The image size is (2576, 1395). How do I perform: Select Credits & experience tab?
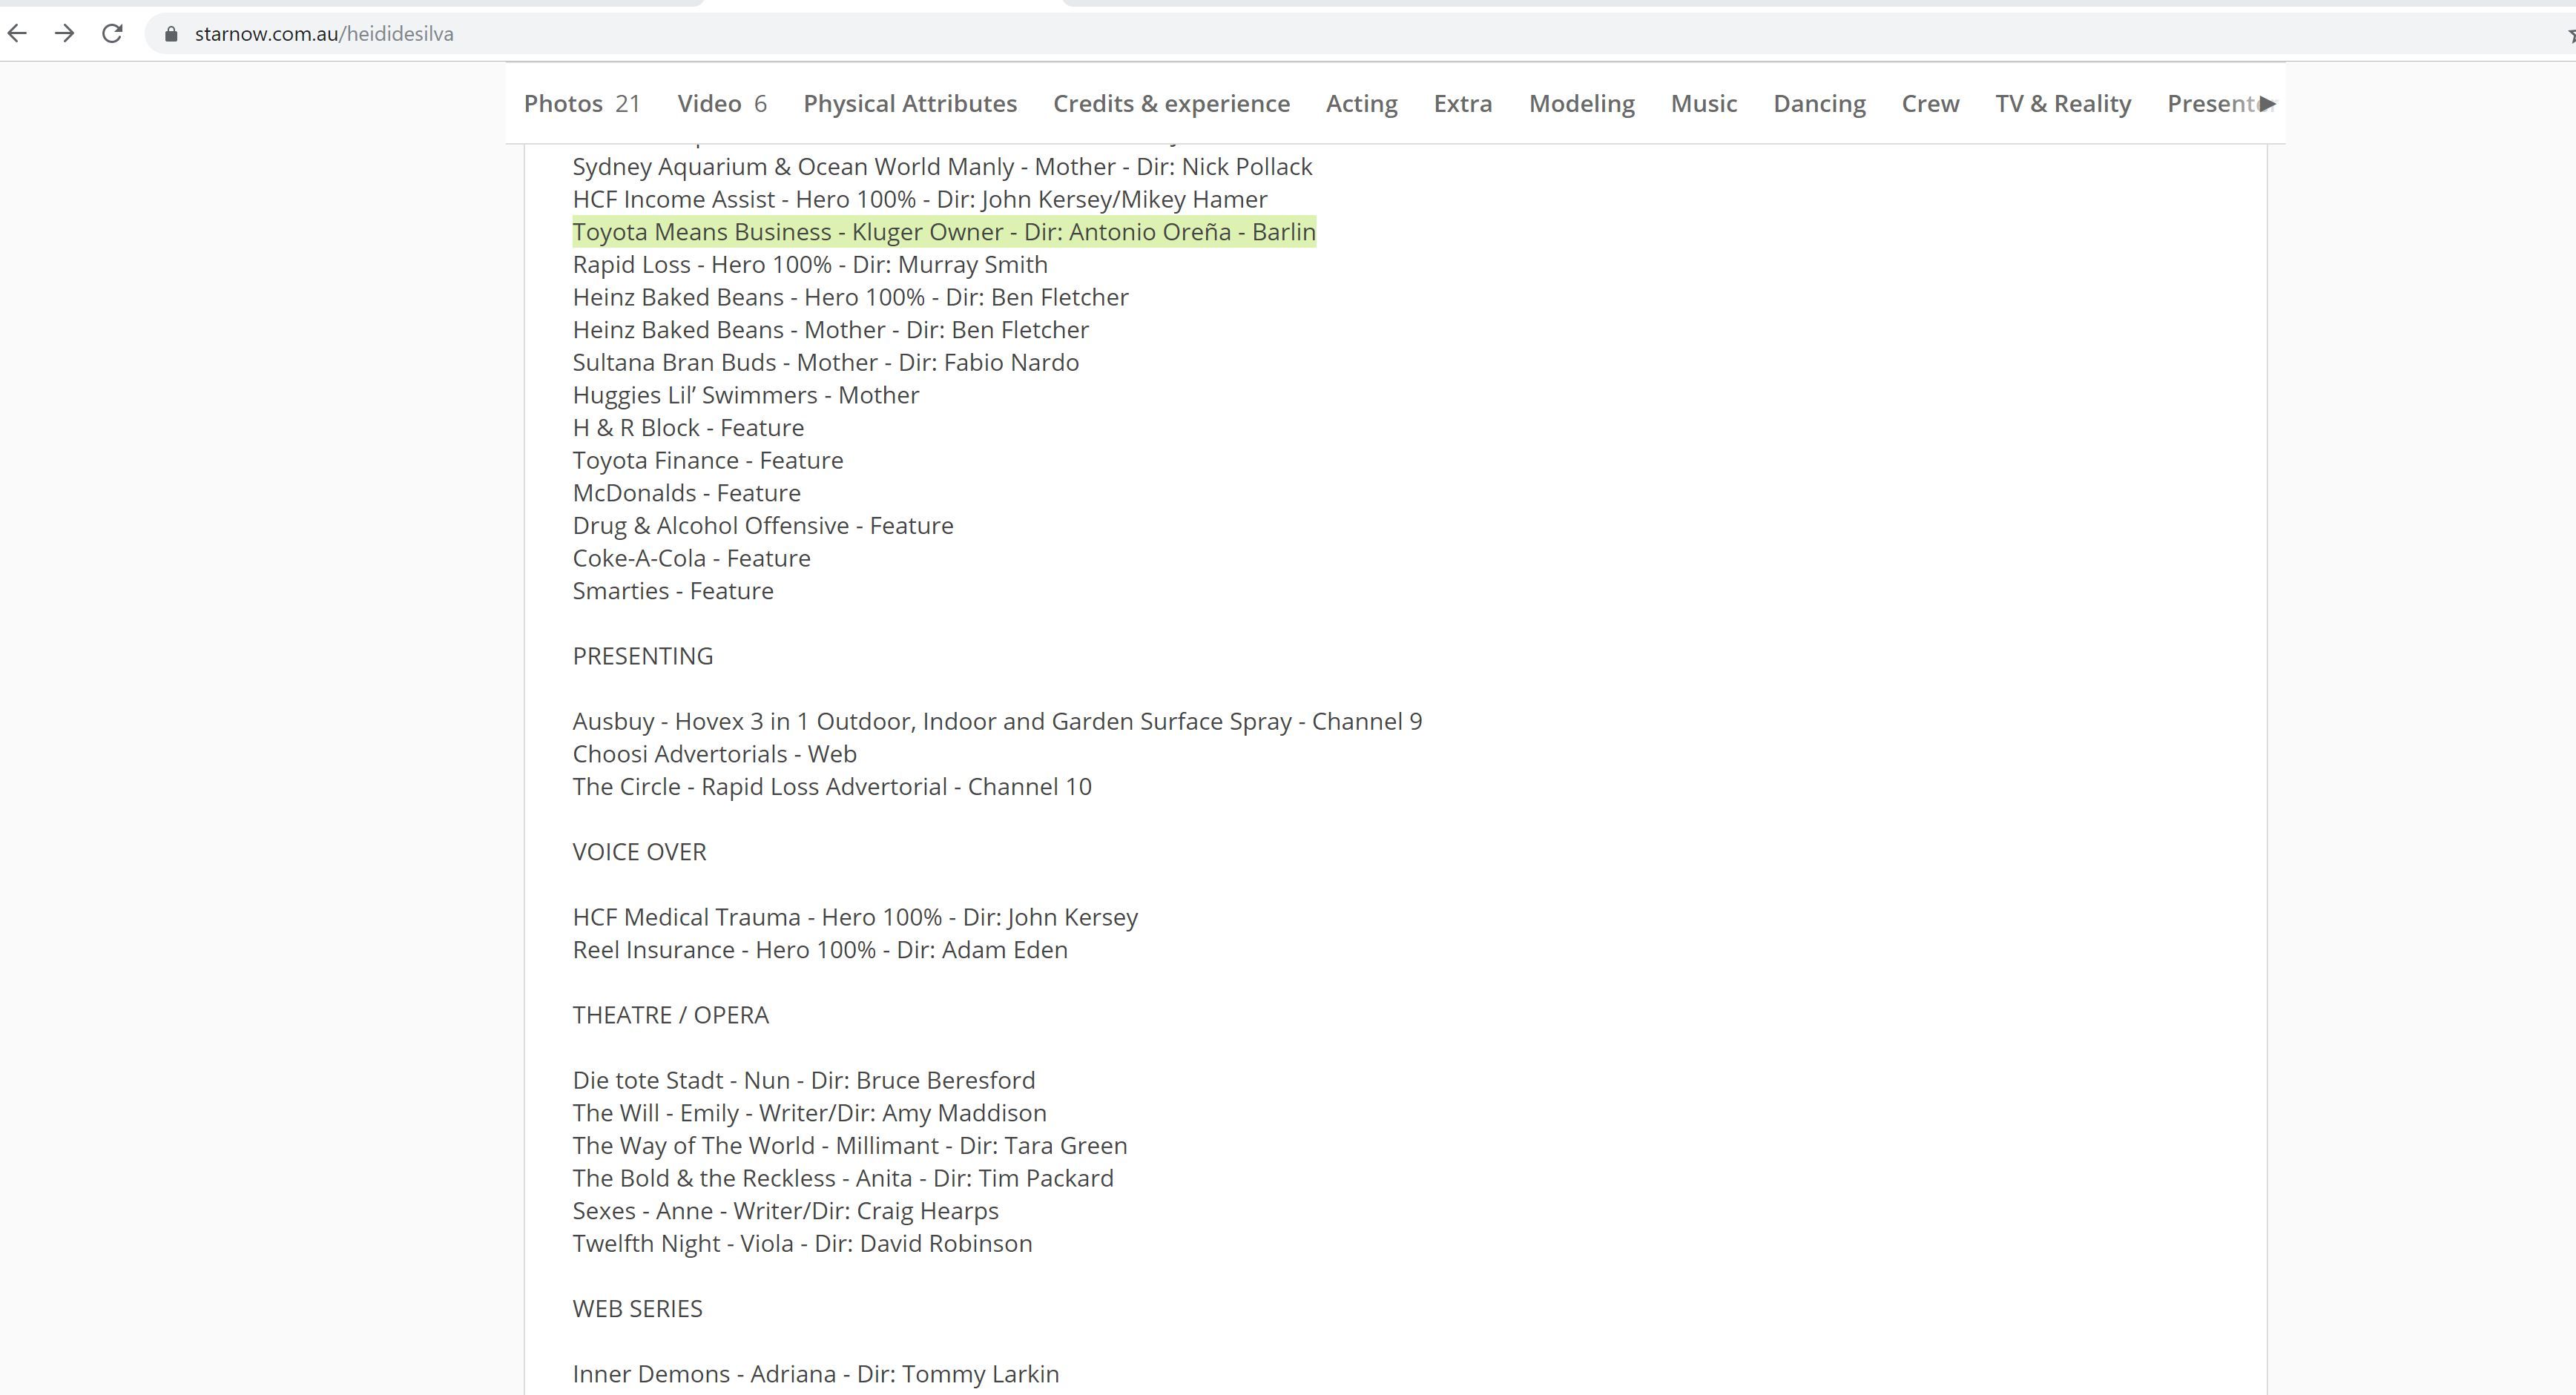[1171, 104]
